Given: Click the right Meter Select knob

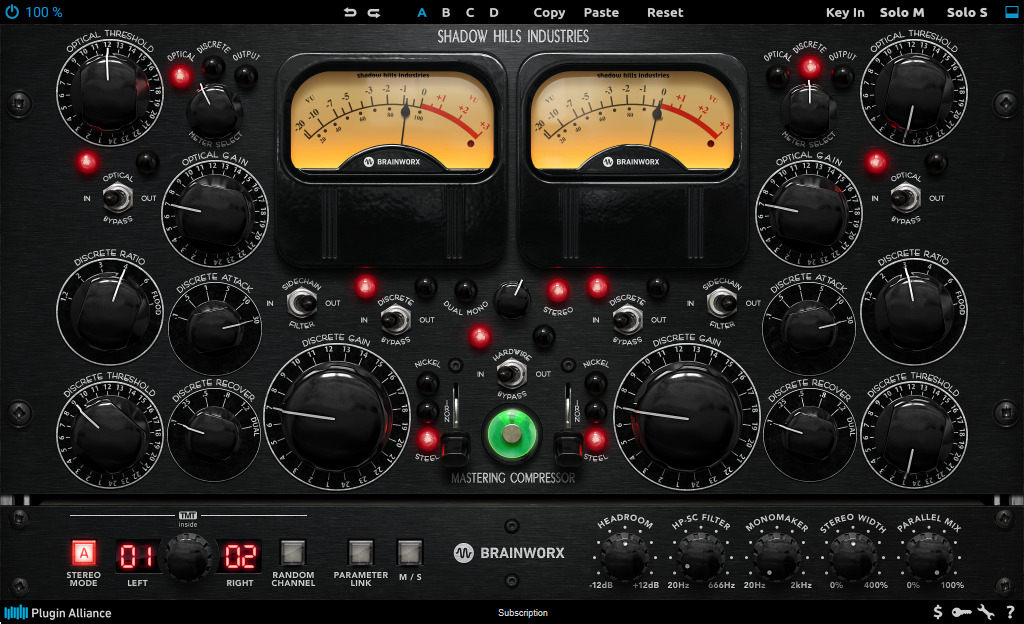Looking at the screenshot, I should coord(809,108).
